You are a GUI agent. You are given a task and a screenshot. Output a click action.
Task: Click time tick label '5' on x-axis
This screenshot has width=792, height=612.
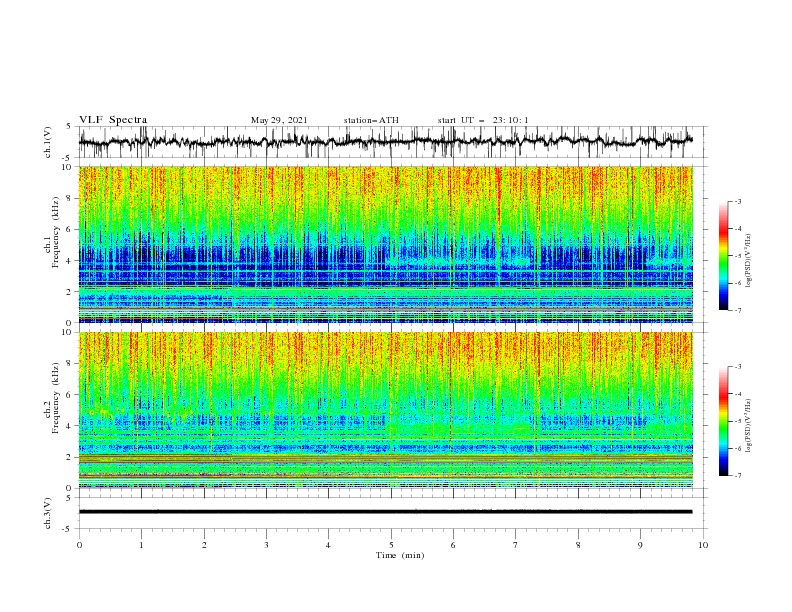[x=391, y=545]
